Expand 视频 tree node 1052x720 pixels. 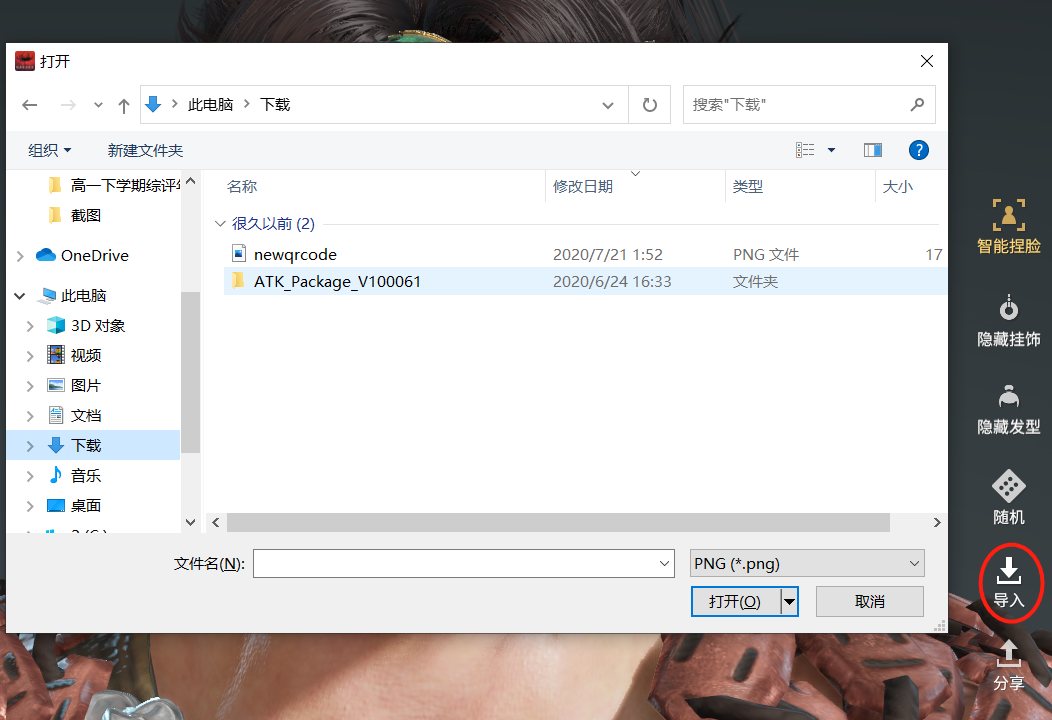coord(30,356)
